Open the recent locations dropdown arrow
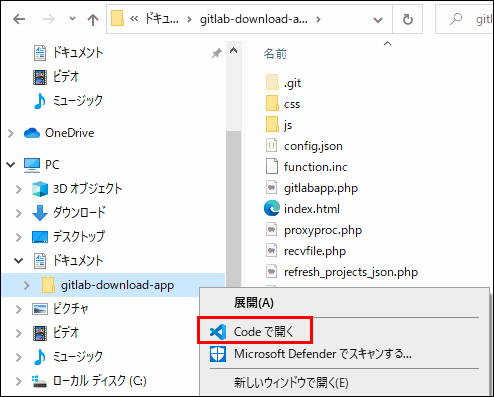The image size is (494, 397). click(72, 19)
